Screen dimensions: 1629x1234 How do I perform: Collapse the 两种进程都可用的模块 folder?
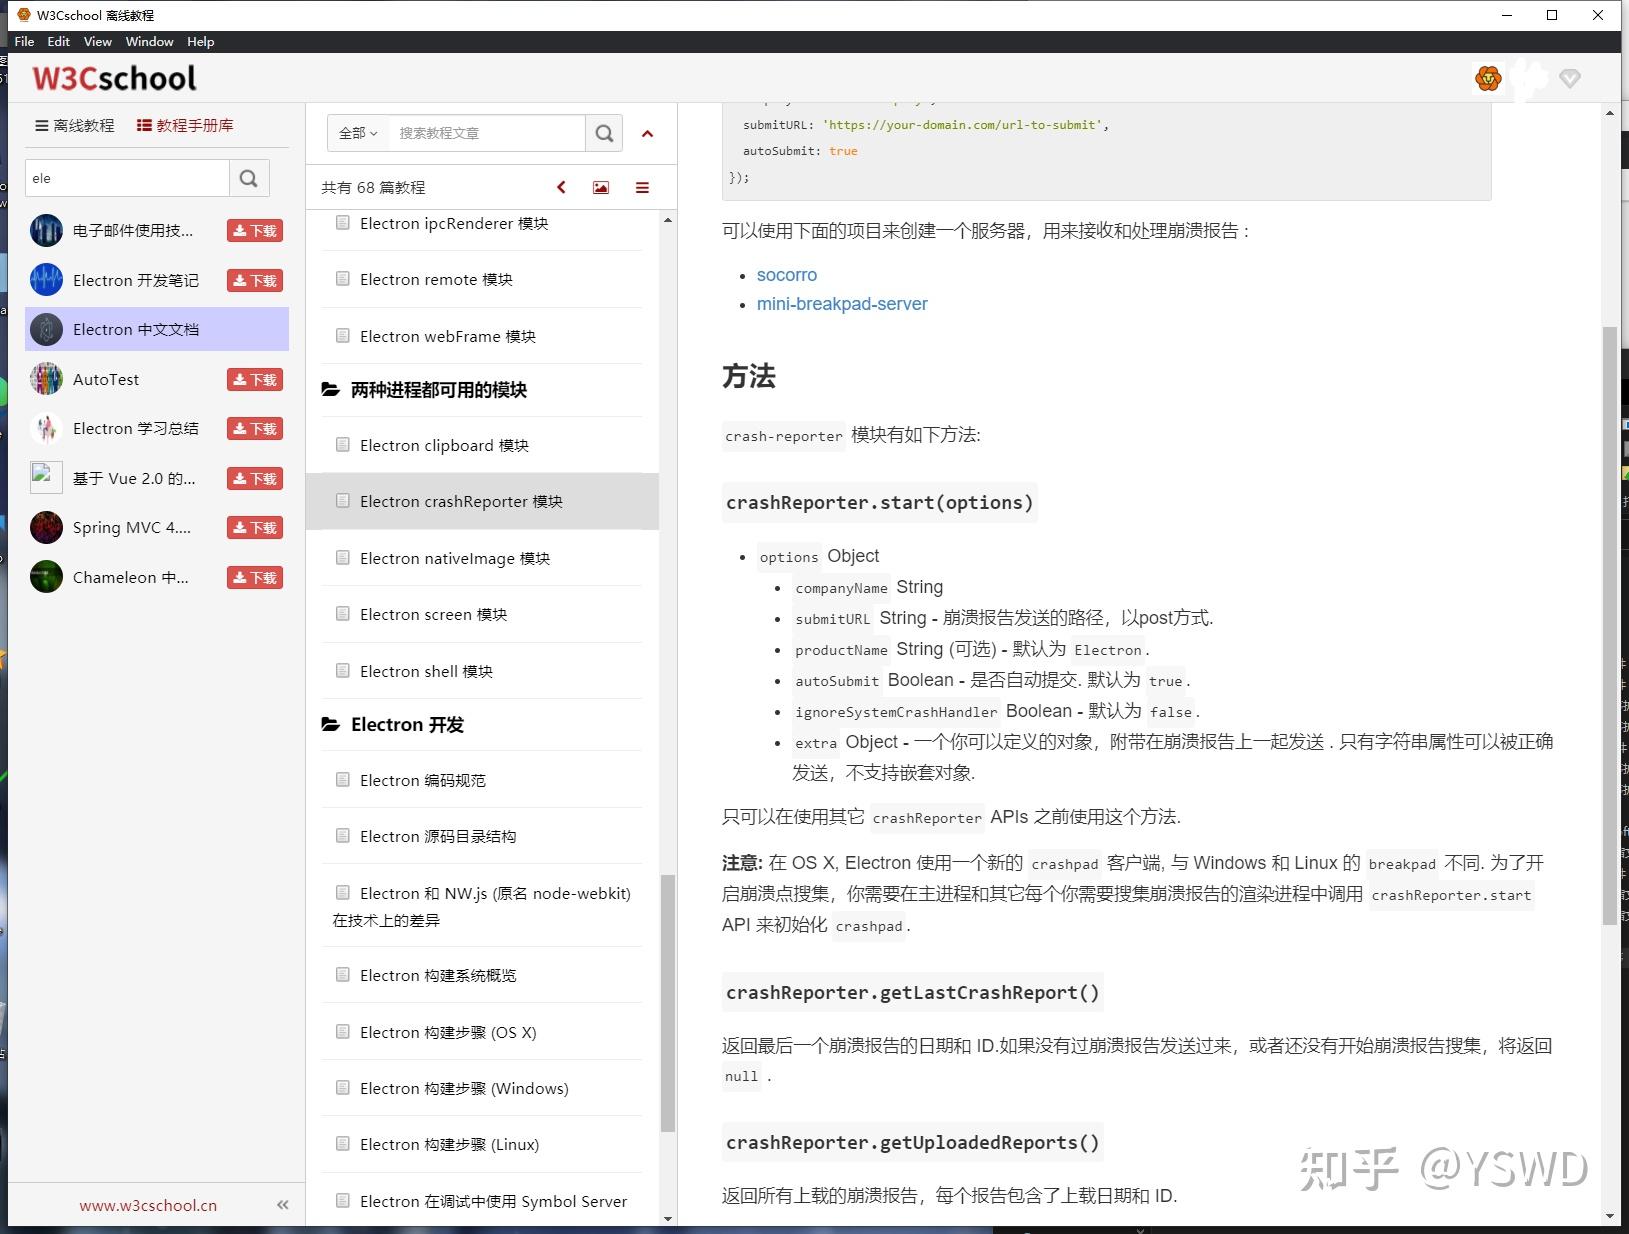point(331,390)
